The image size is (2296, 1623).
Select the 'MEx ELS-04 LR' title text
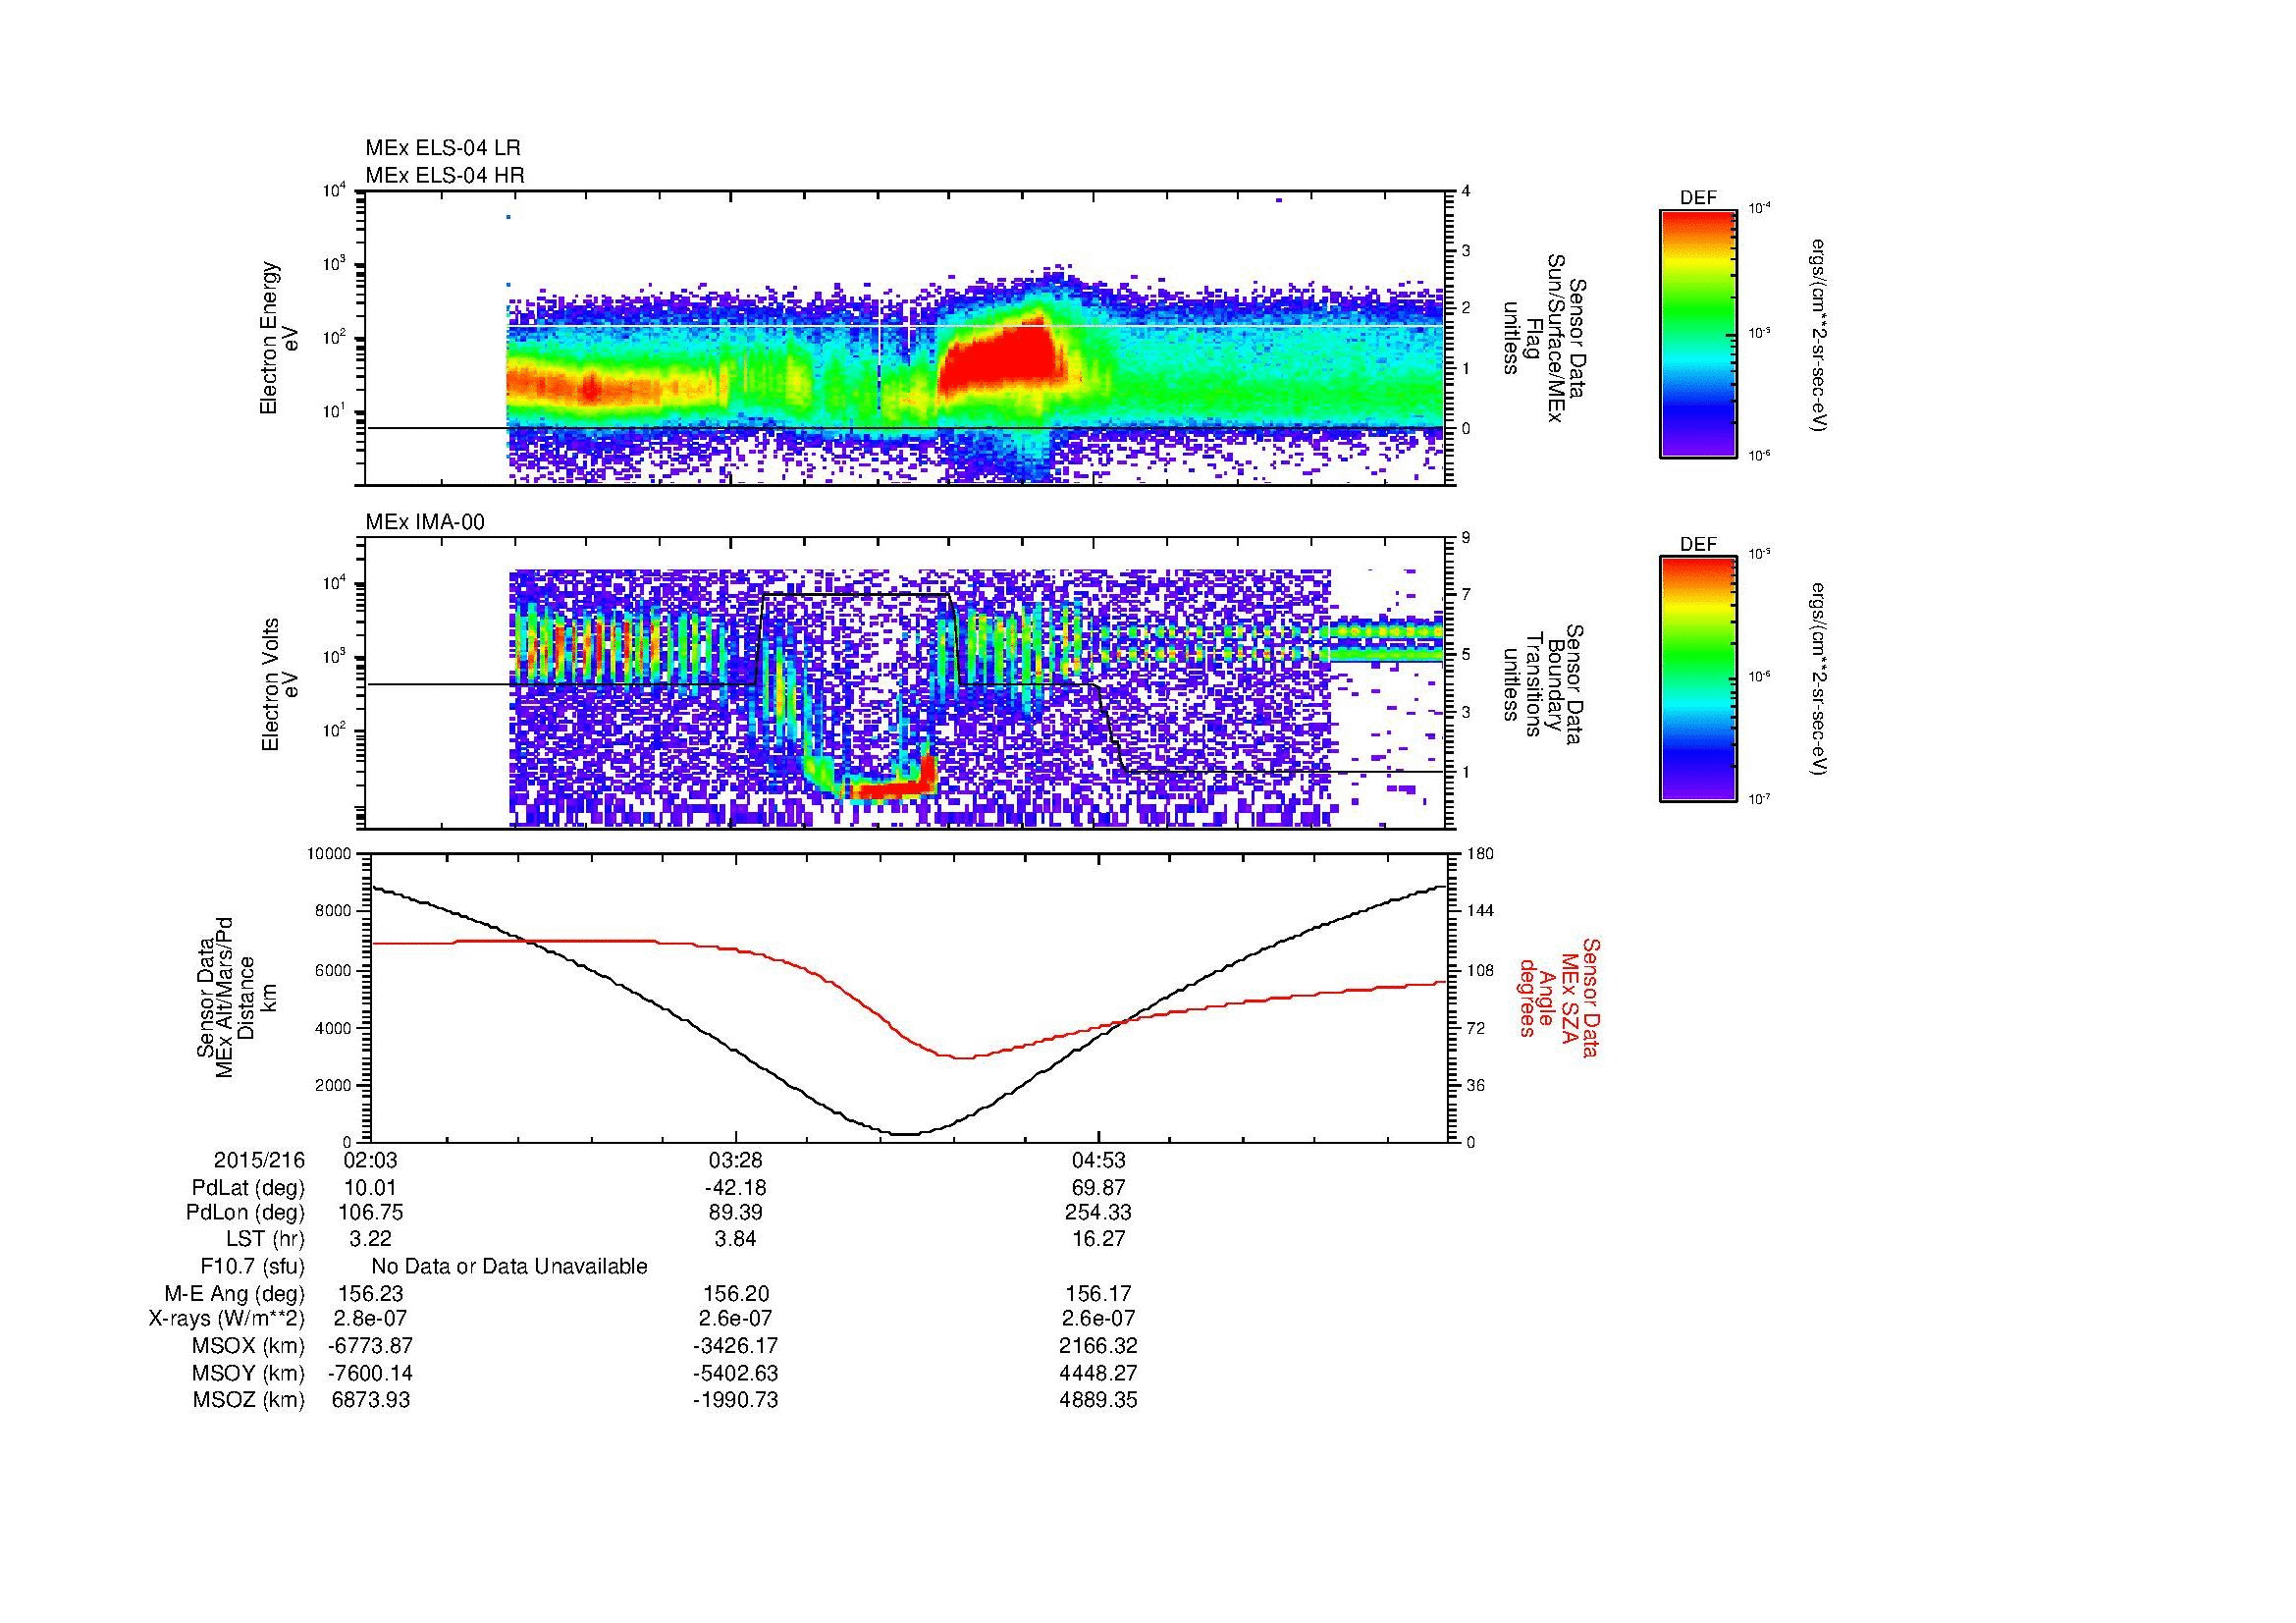coord(443,148)
